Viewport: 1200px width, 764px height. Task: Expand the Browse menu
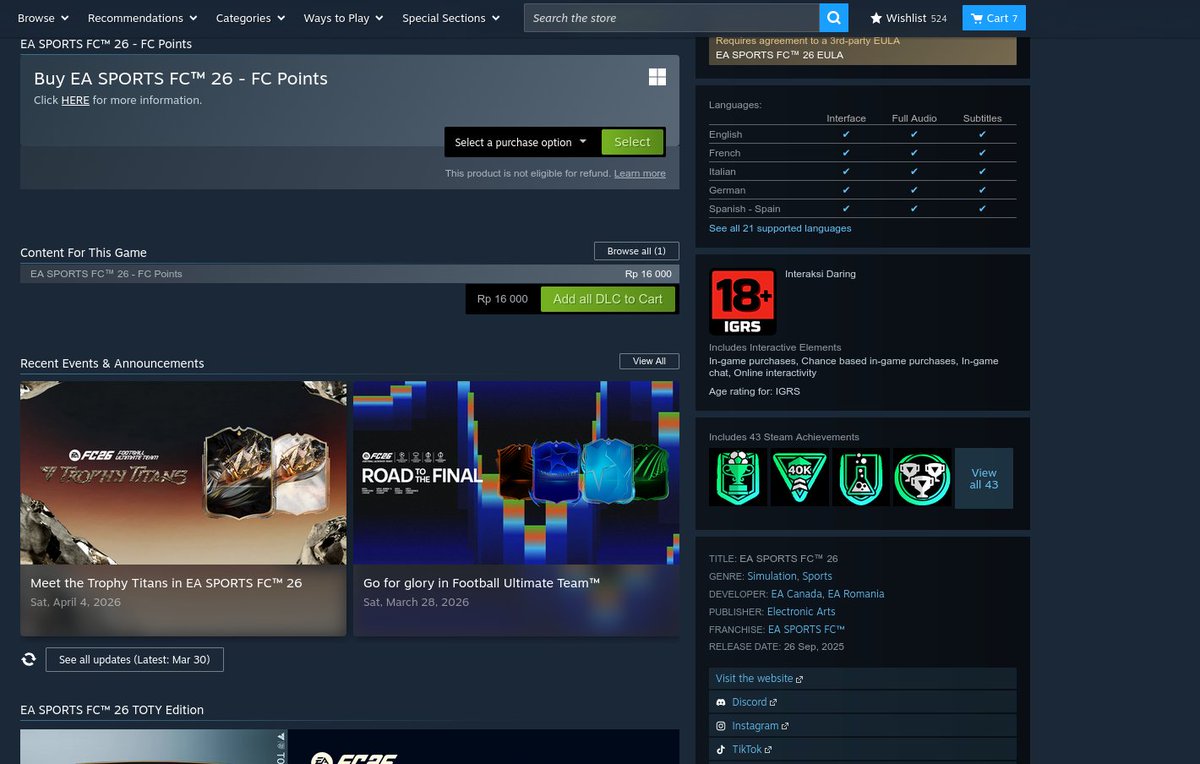43,18
